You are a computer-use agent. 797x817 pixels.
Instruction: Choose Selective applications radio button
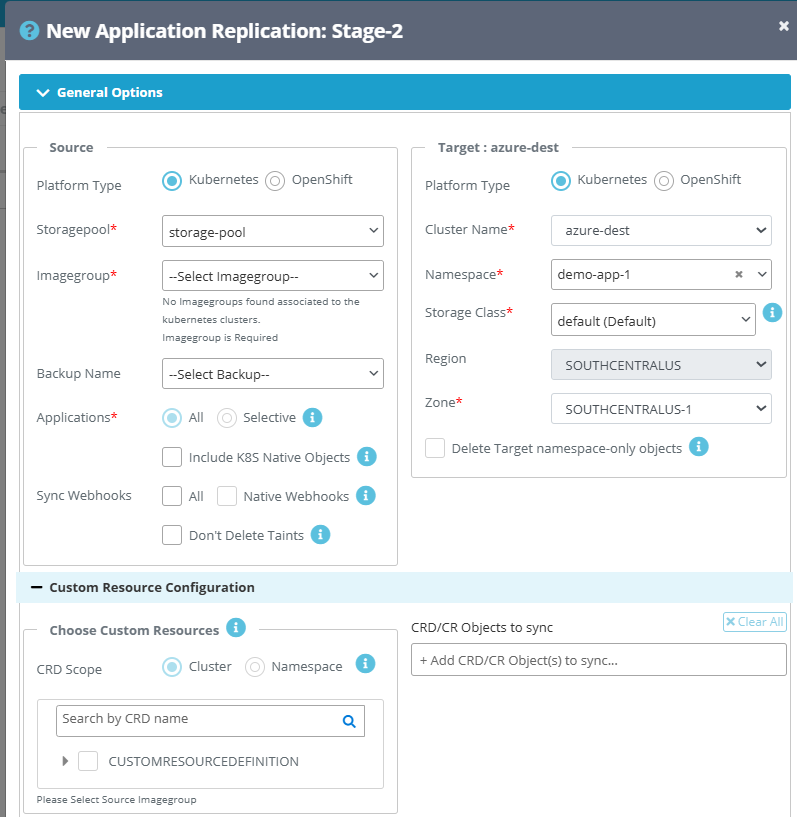pyautogui.click(x=227, y=418)
